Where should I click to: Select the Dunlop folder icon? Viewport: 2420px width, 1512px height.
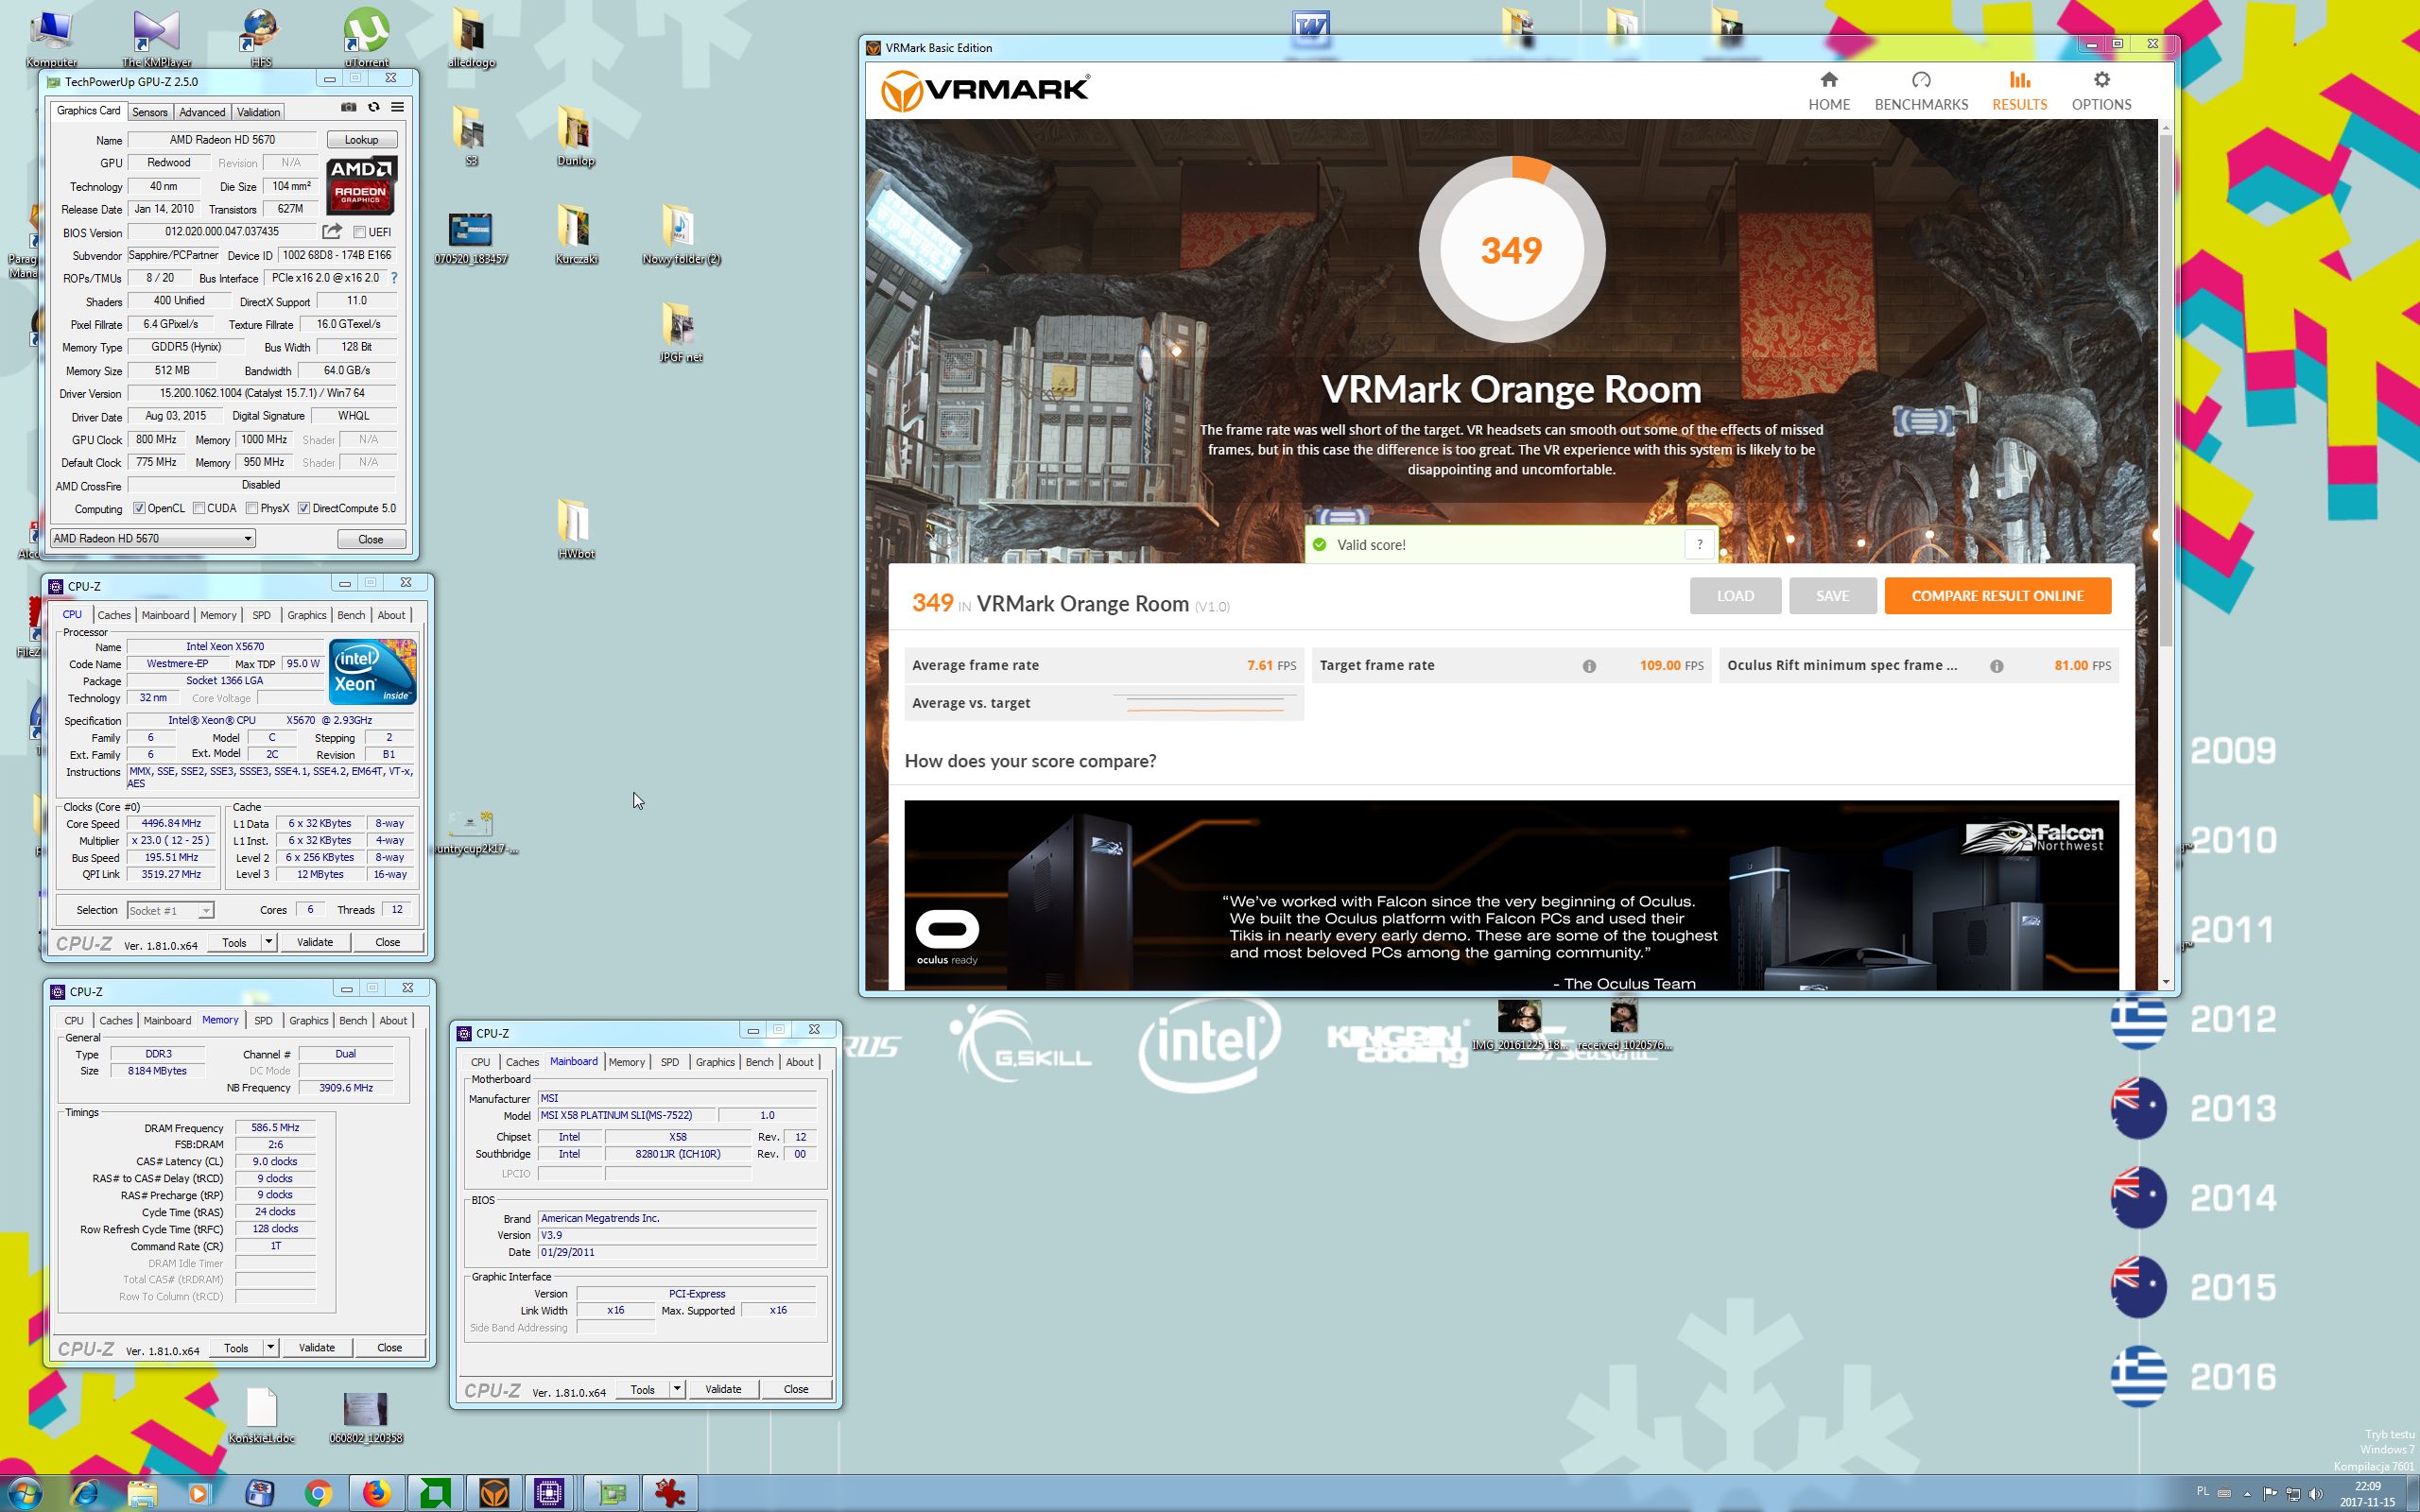(x=576, y=136)
